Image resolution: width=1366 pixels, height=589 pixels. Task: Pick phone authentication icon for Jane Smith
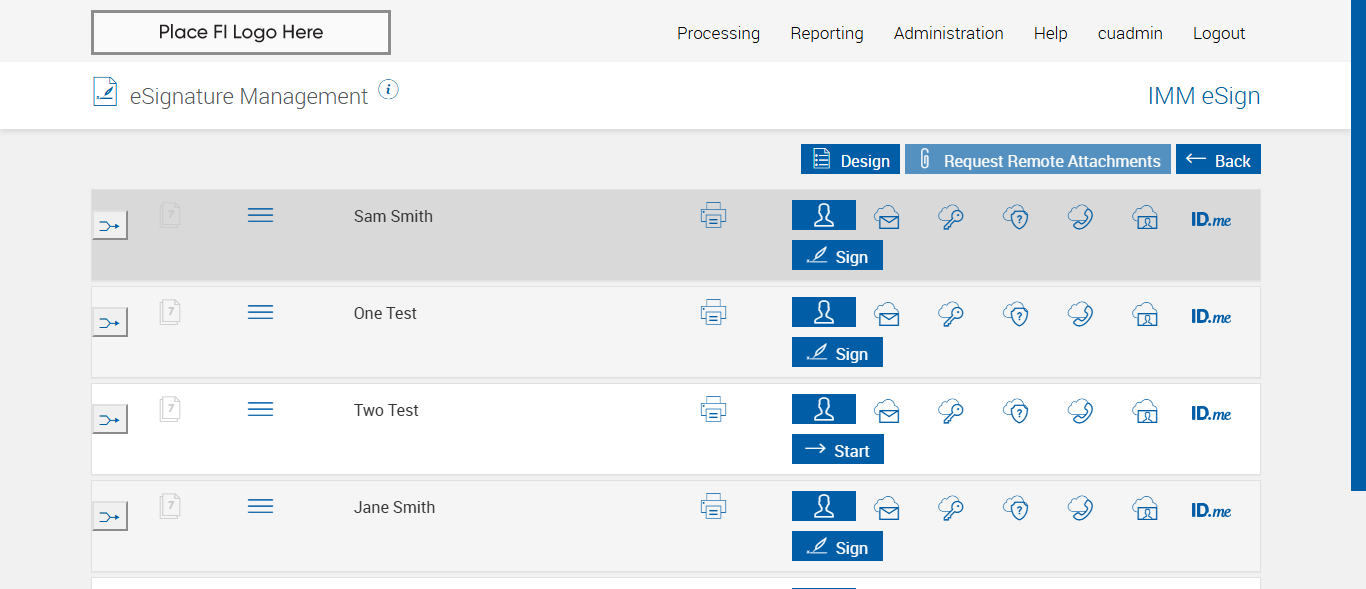[1080, 508]
